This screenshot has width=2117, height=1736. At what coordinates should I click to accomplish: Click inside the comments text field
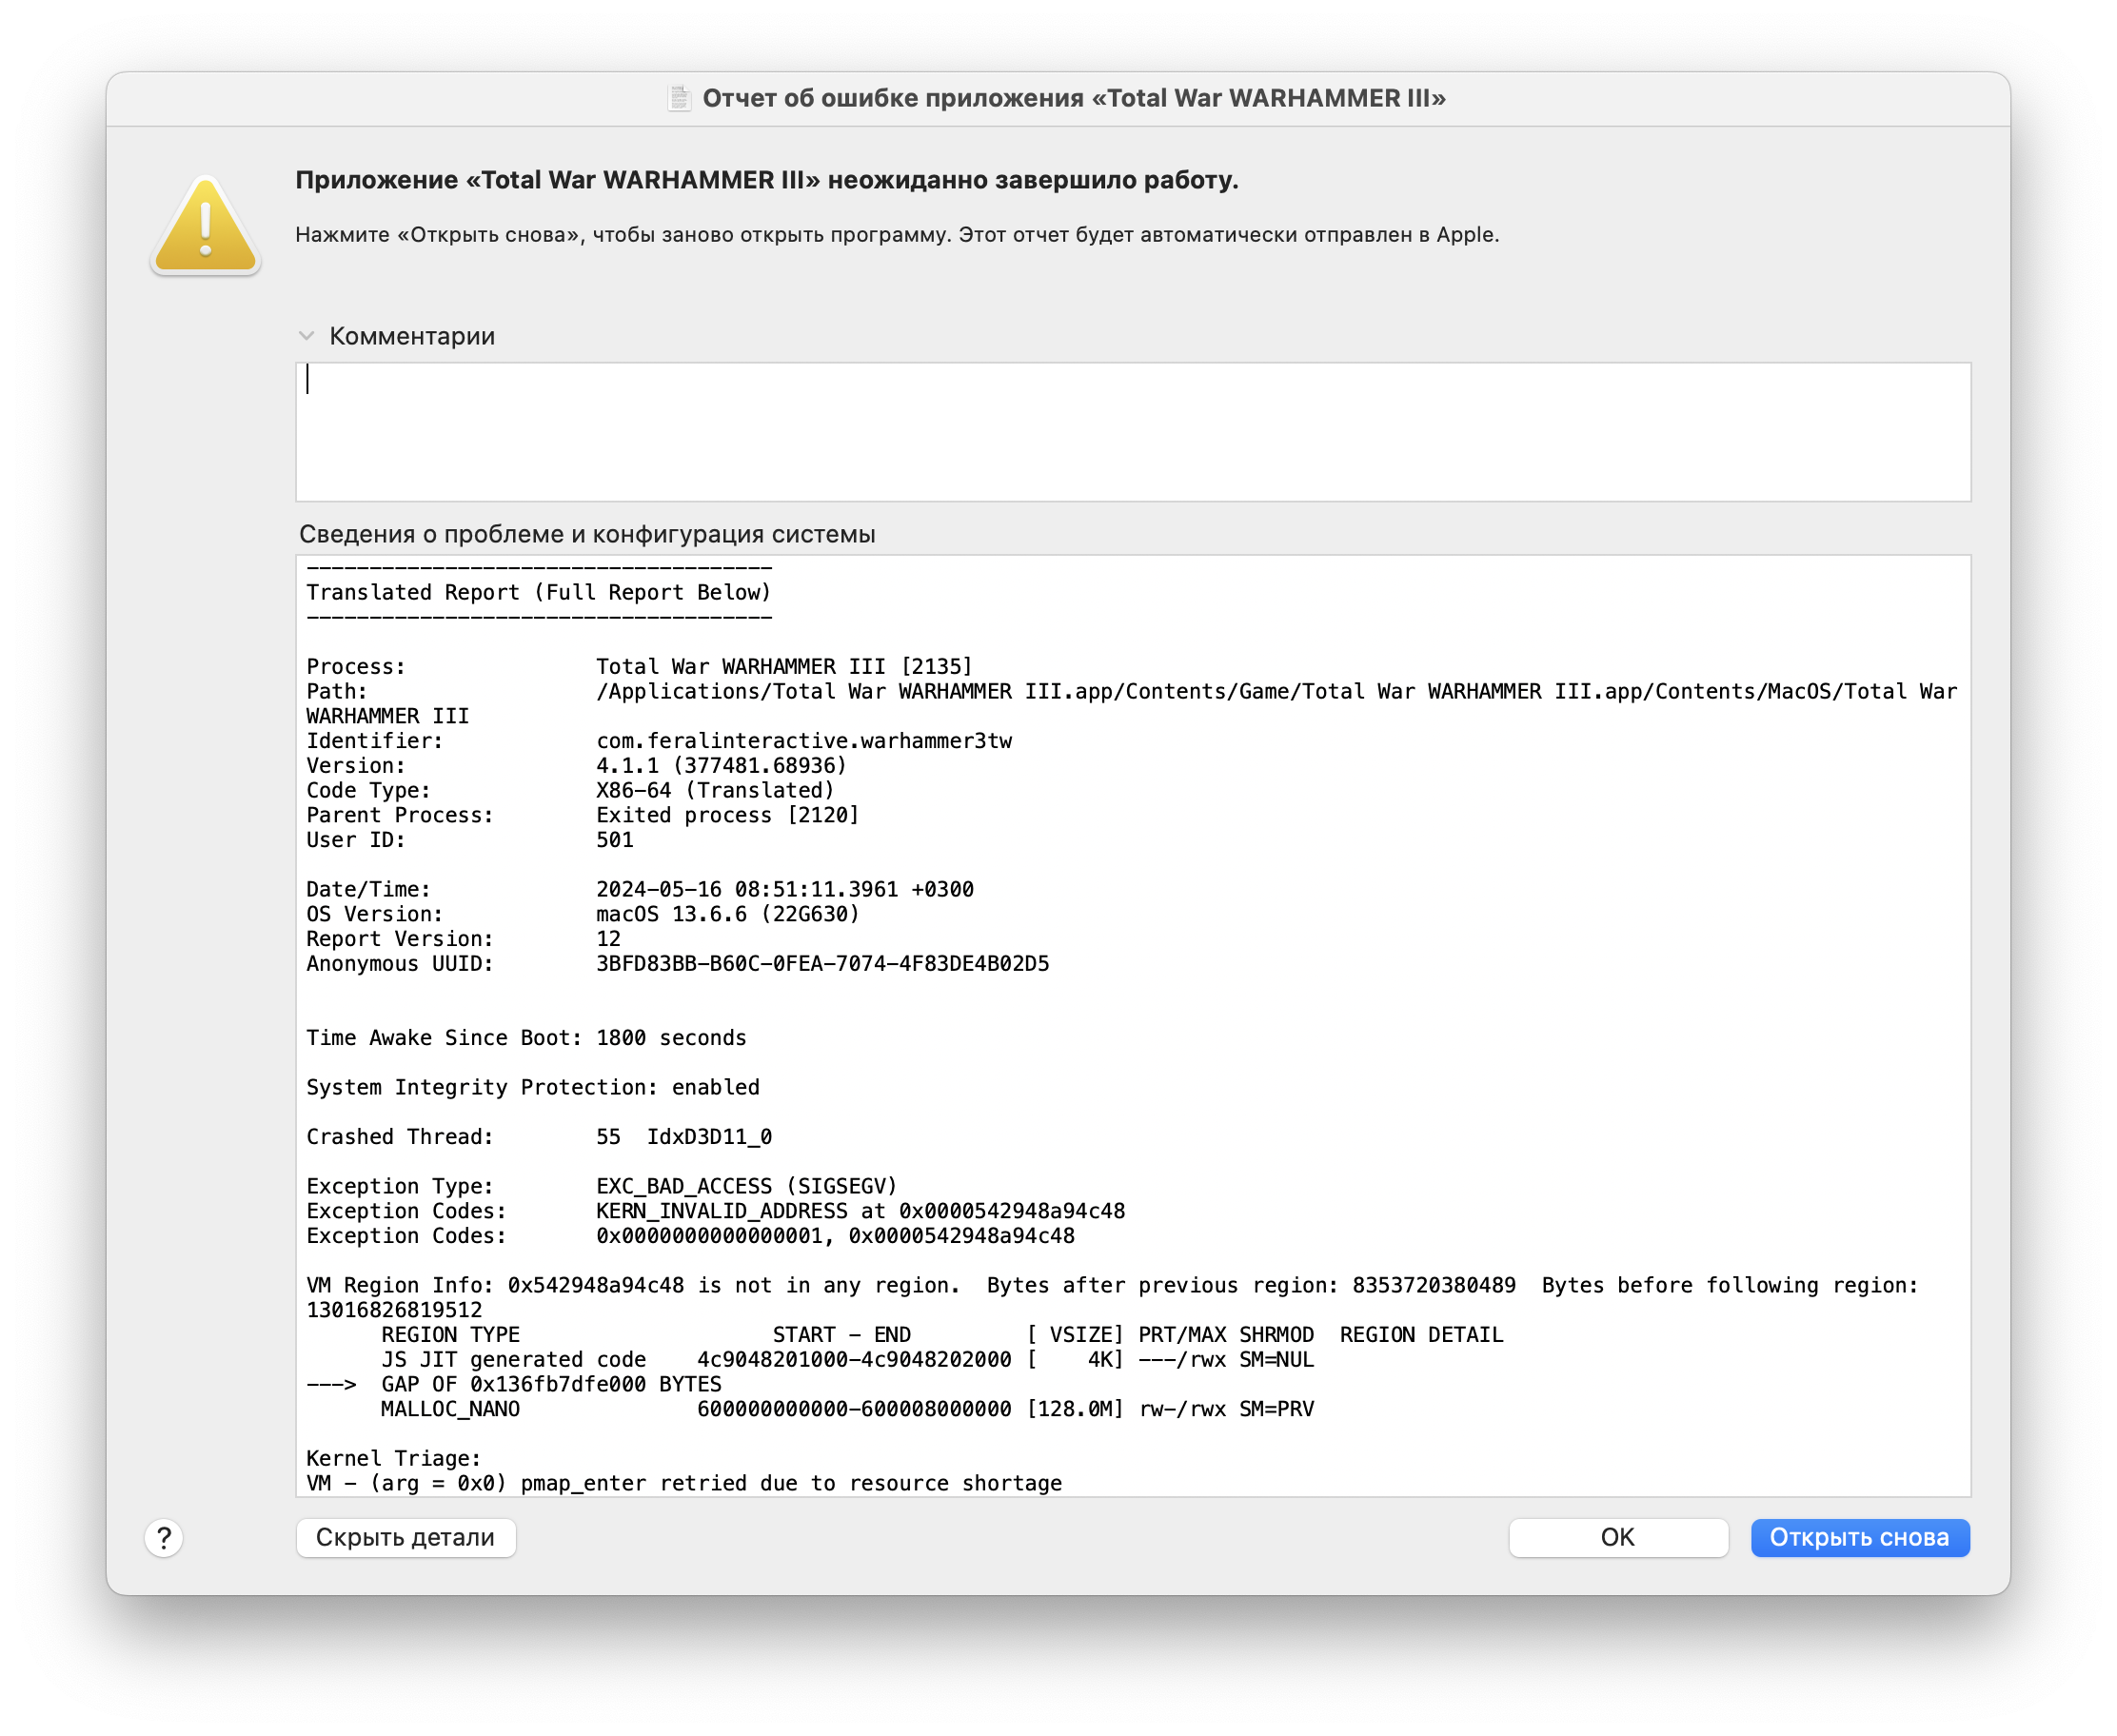(1132, 432)
